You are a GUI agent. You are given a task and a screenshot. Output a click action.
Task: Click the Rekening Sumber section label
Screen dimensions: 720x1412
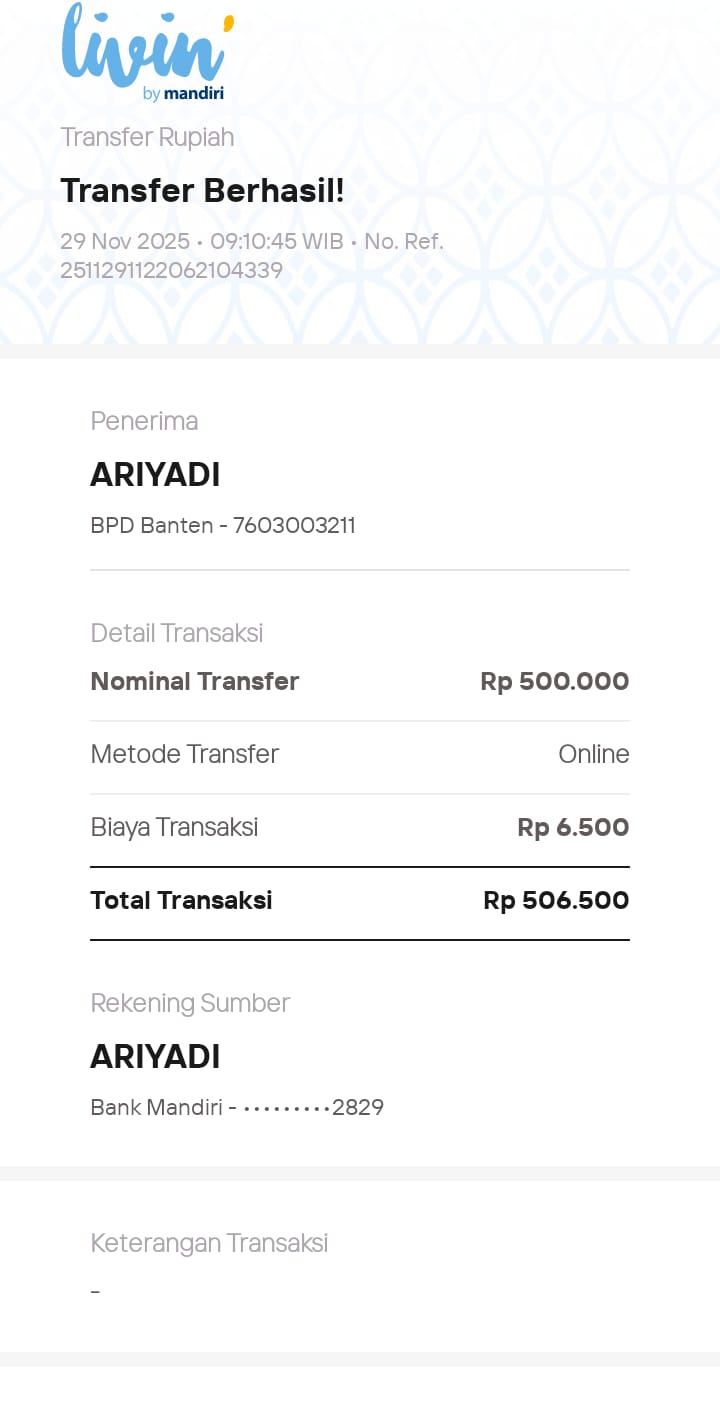pyautogui.click(x=190, y=1003)
